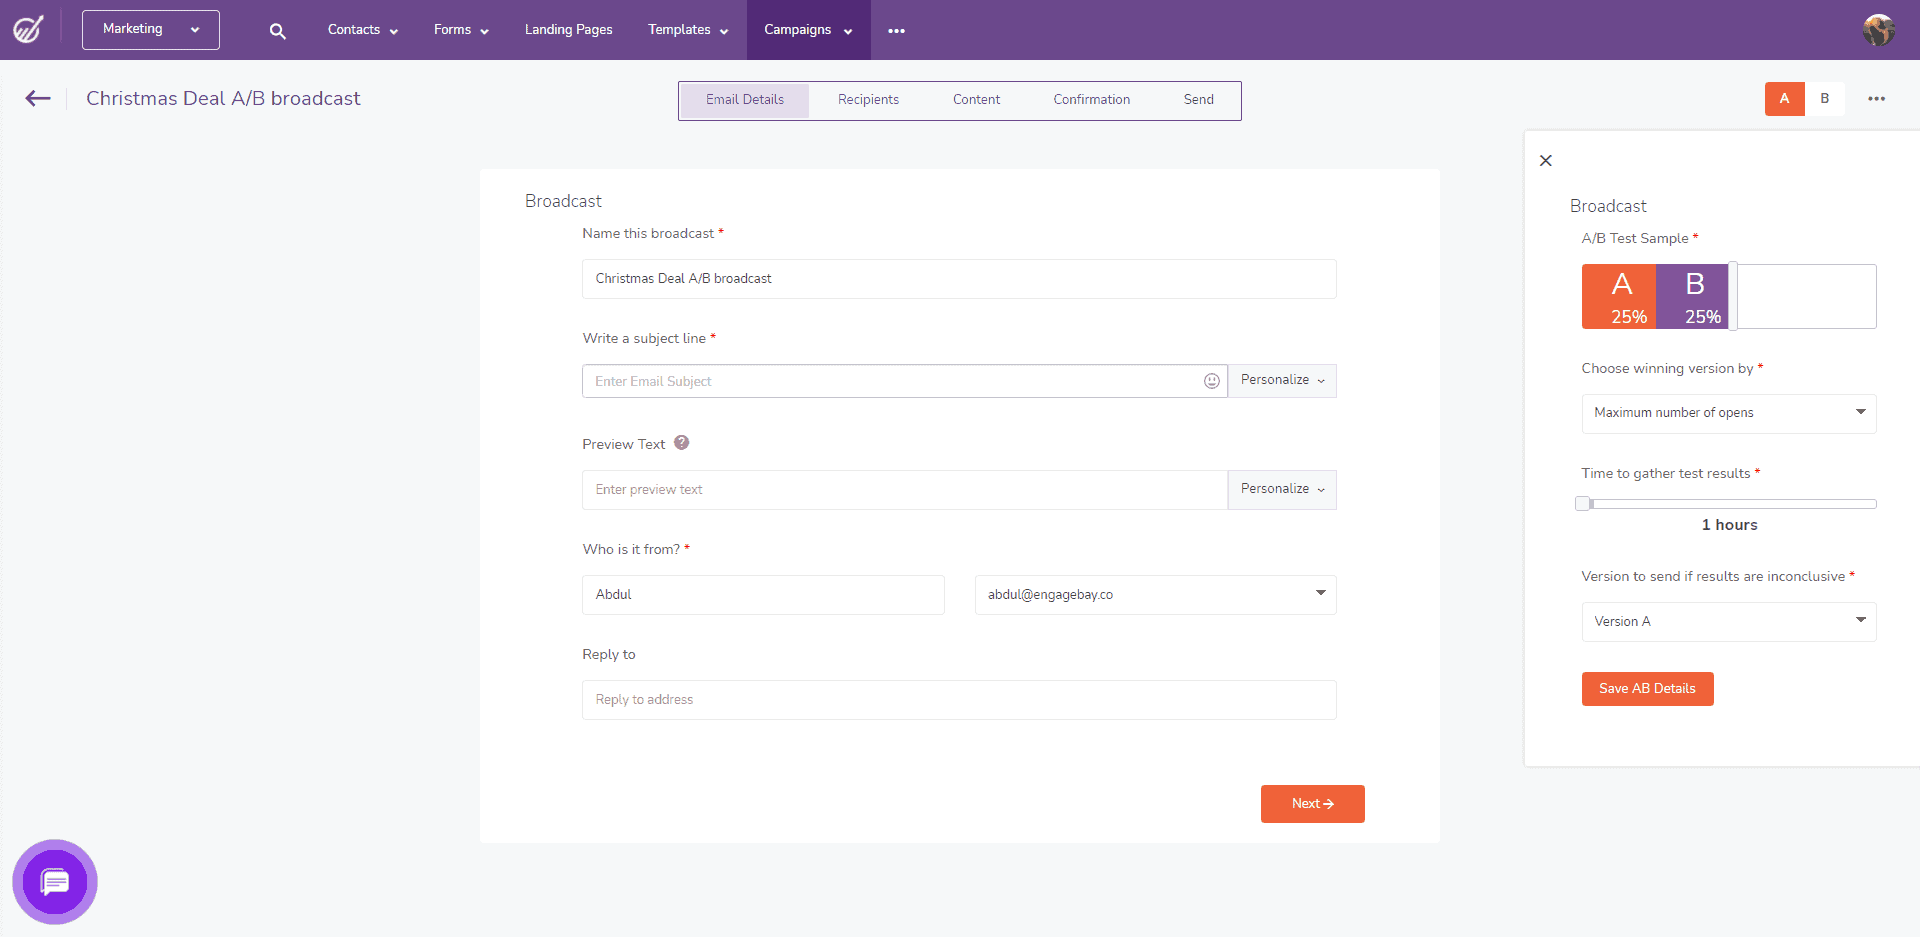Open the user profile avatar
This screenshot has height=937, width=1920.
(1878, 30)
